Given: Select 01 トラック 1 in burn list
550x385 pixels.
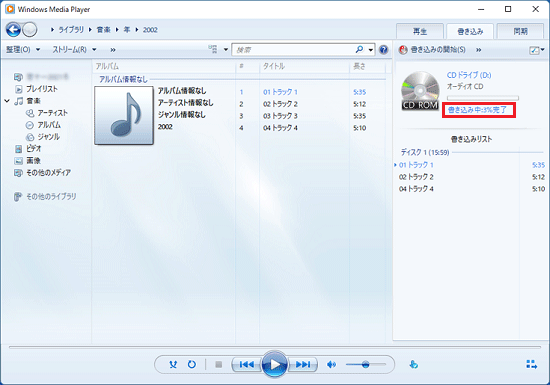Looking at the screenshot, I should (x=416, y=165).
